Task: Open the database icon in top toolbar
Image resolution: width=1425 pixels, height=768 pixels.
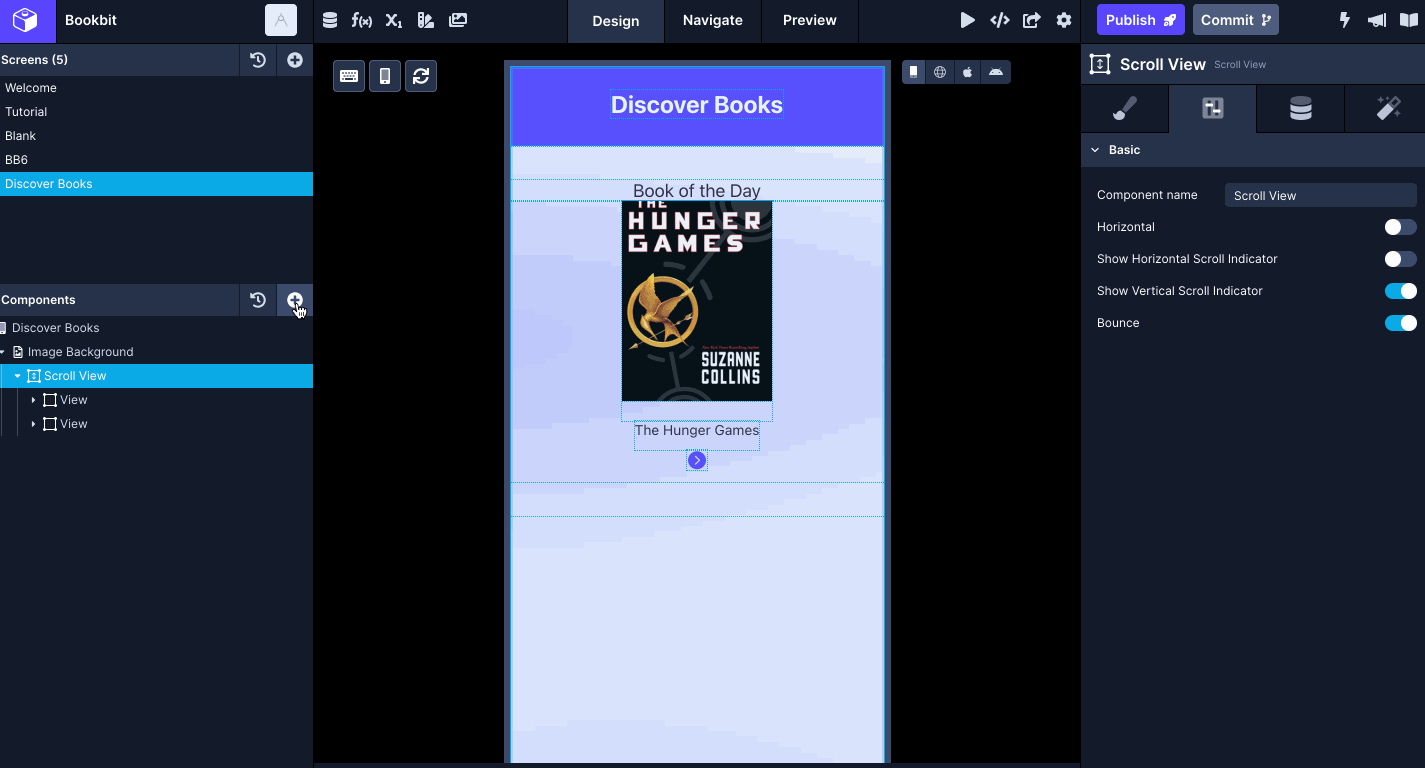Action: point(330,20)
